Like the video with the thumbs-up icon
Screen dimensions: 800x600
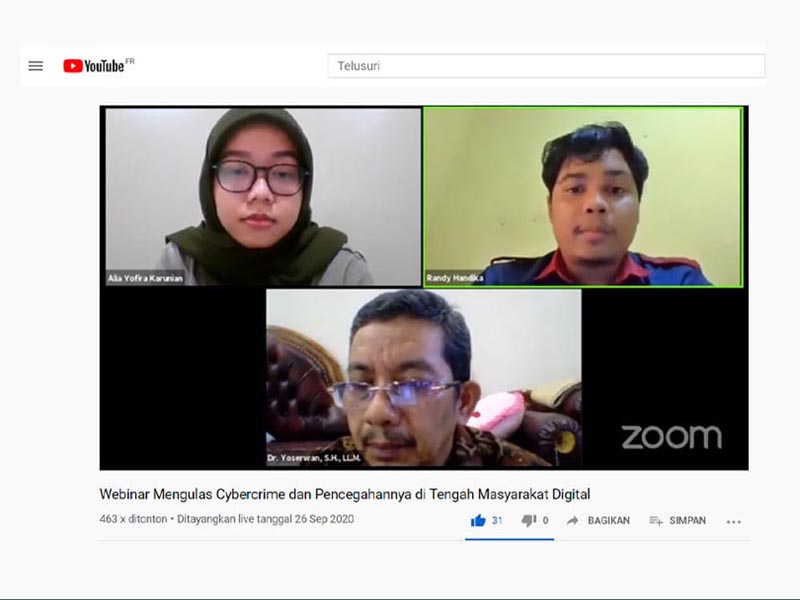478,521
